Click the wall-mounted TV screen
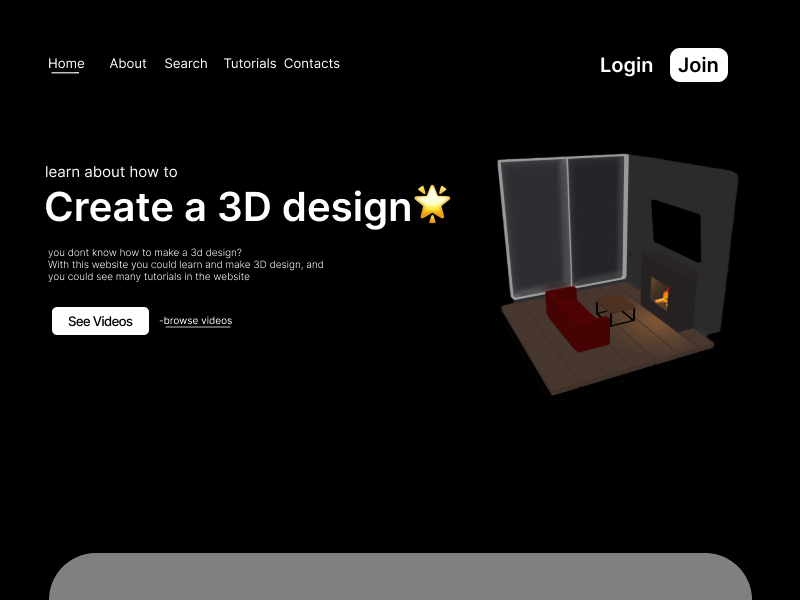 [676, 226]
